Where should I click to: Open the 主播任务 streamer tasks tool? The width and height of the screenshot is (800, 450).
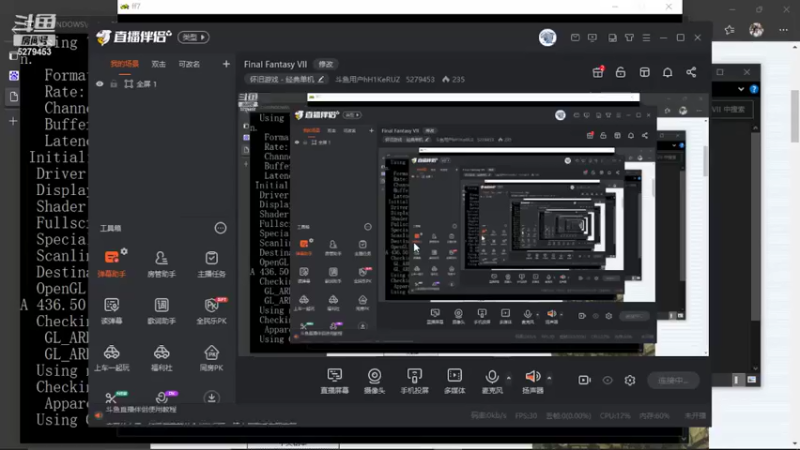211,264
